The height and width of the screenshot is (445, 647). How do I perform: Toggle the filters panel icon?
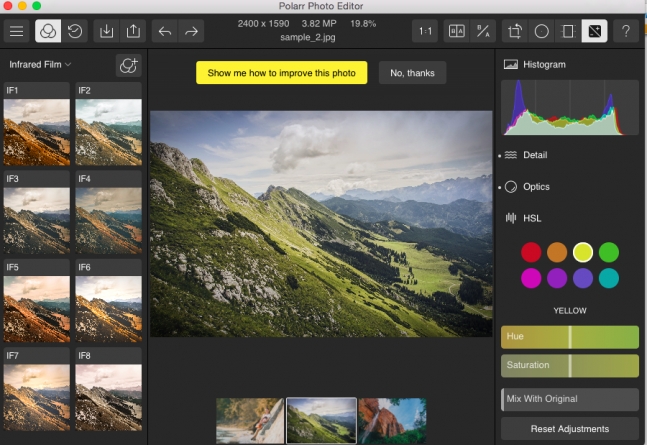[x=48, y=31]
